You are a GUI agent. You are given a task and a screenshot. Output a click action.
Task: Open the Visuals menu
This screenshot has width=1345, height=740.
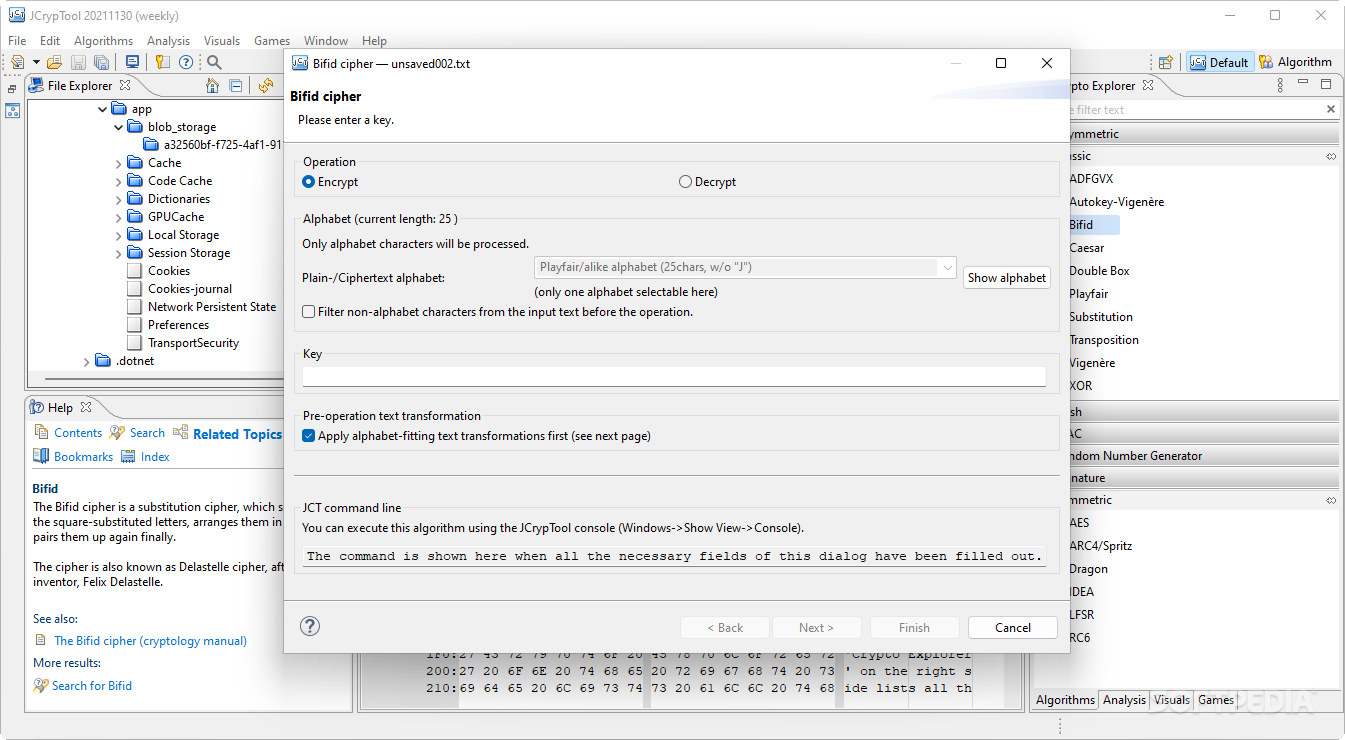tap(222, 41)
